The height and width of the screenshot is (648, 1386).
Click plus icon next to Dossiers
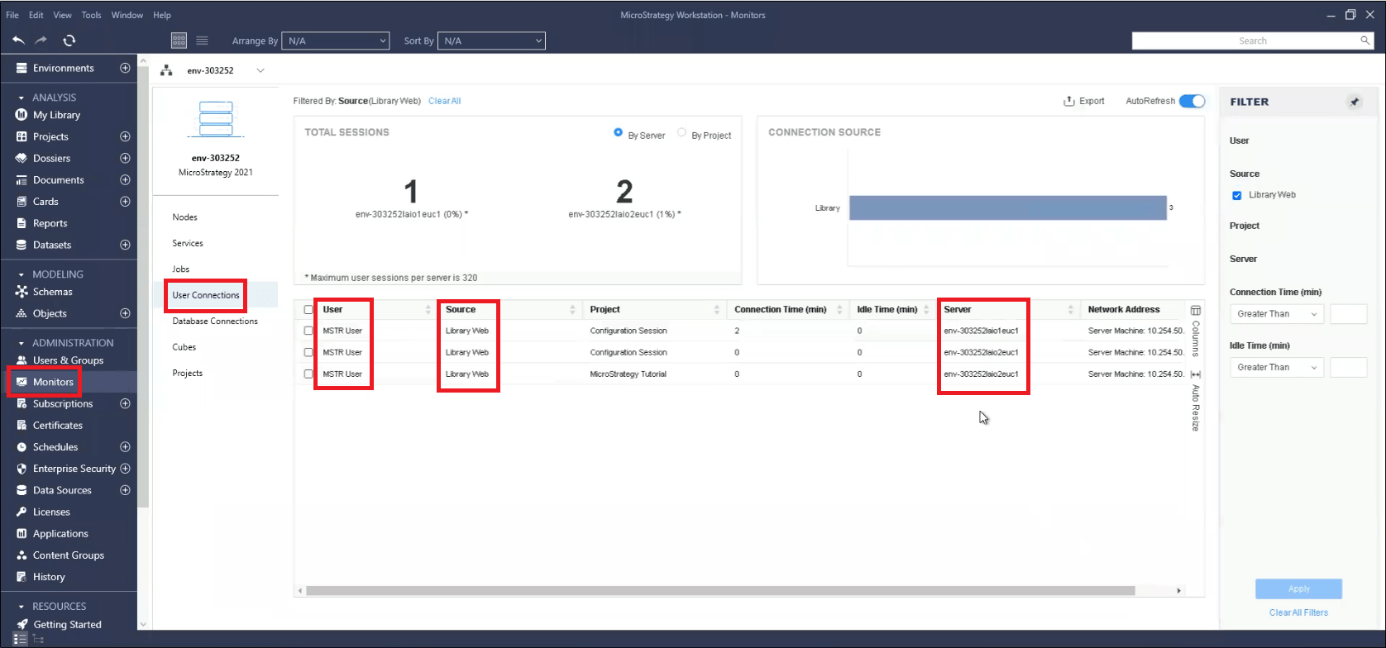click(125, 158)
